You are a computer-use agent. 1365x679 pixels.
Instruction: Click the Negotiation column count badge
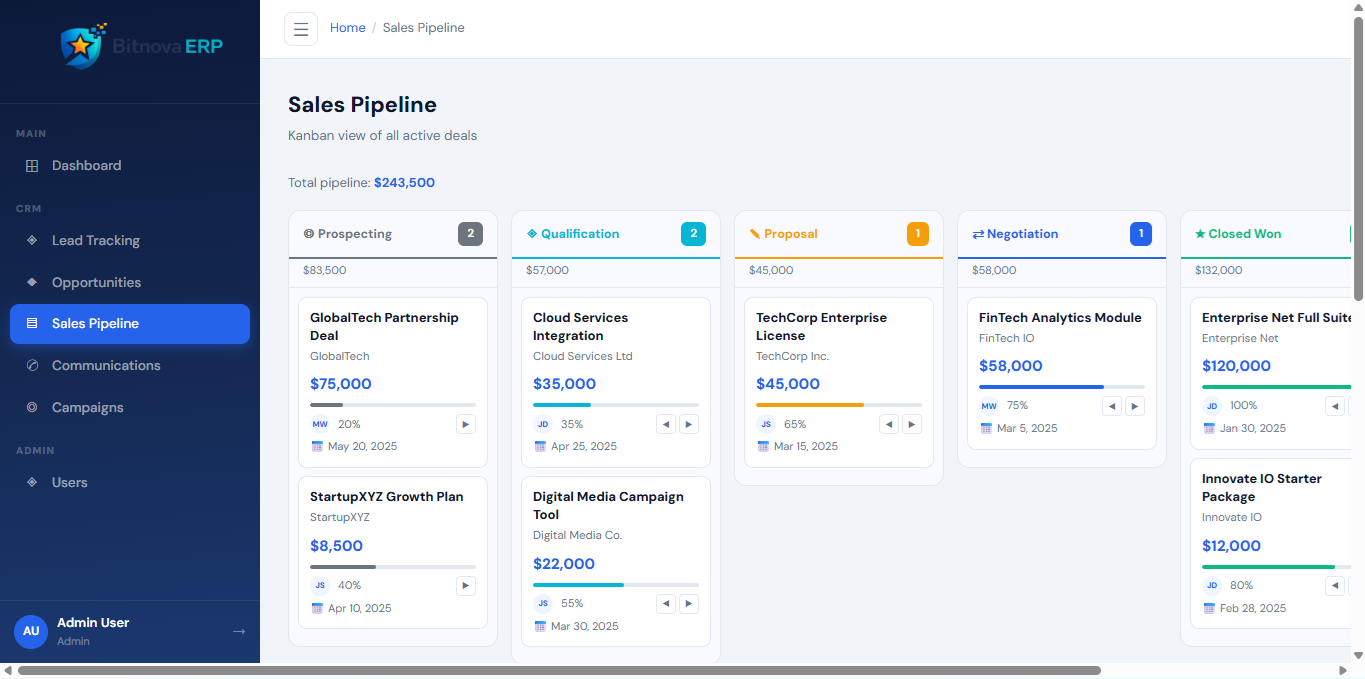pos(1141,234)
